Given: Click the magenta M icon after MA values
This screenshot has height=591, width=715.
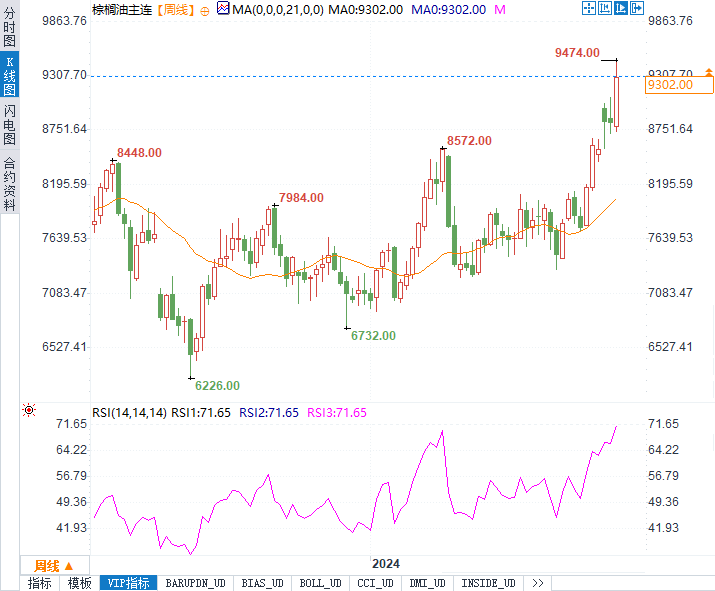Looking at the screenshot, I should pos(500,9).
